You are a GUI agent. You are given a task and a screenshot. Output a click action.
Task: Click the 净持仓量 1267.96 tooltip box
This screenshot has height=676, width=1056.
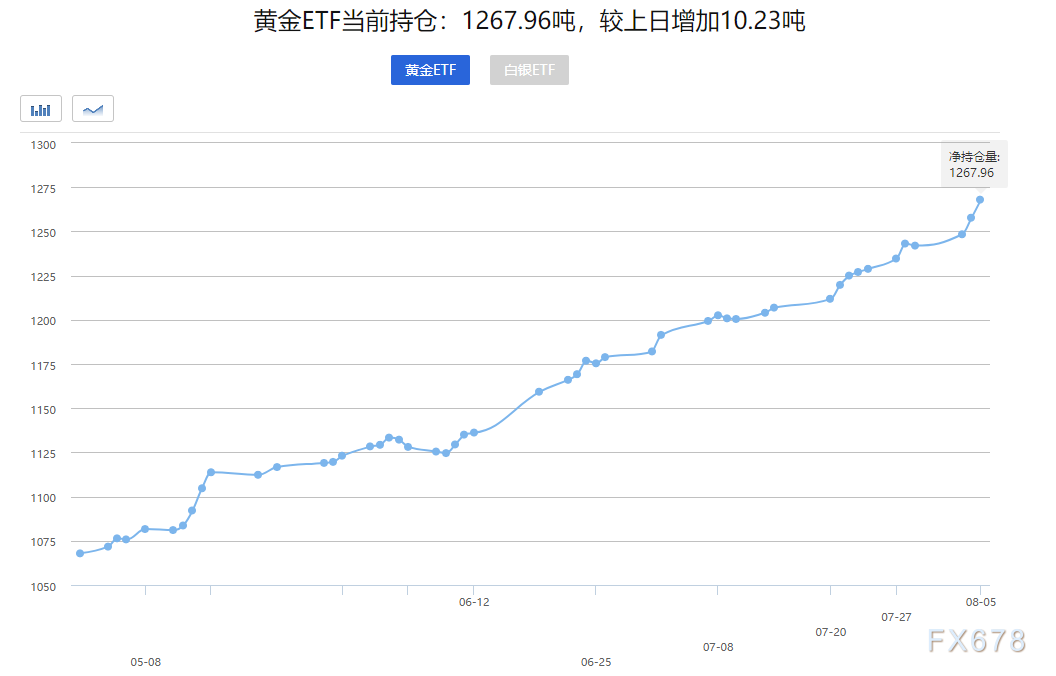point(974,165)
